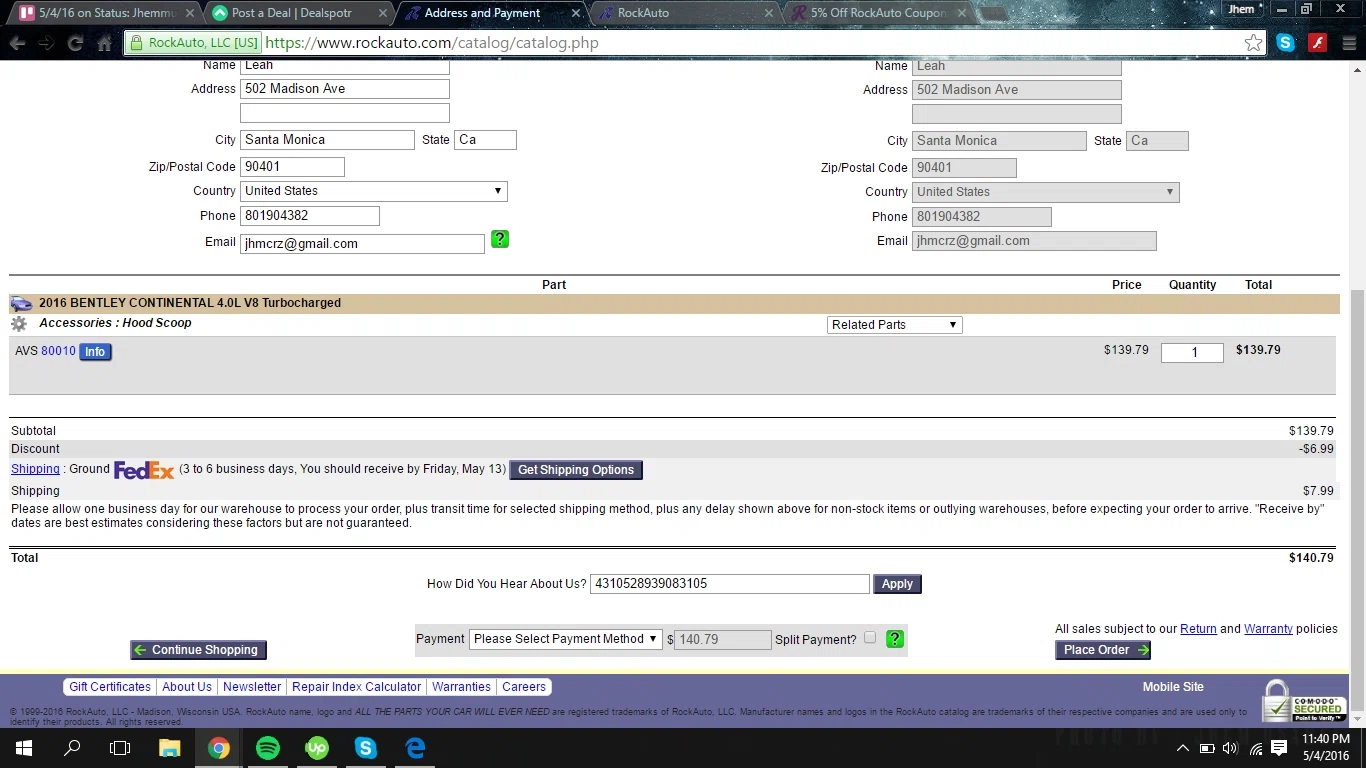Open the Shipping link near Ground
This screenshot has height=768, width=1366.
coord(35,469)
